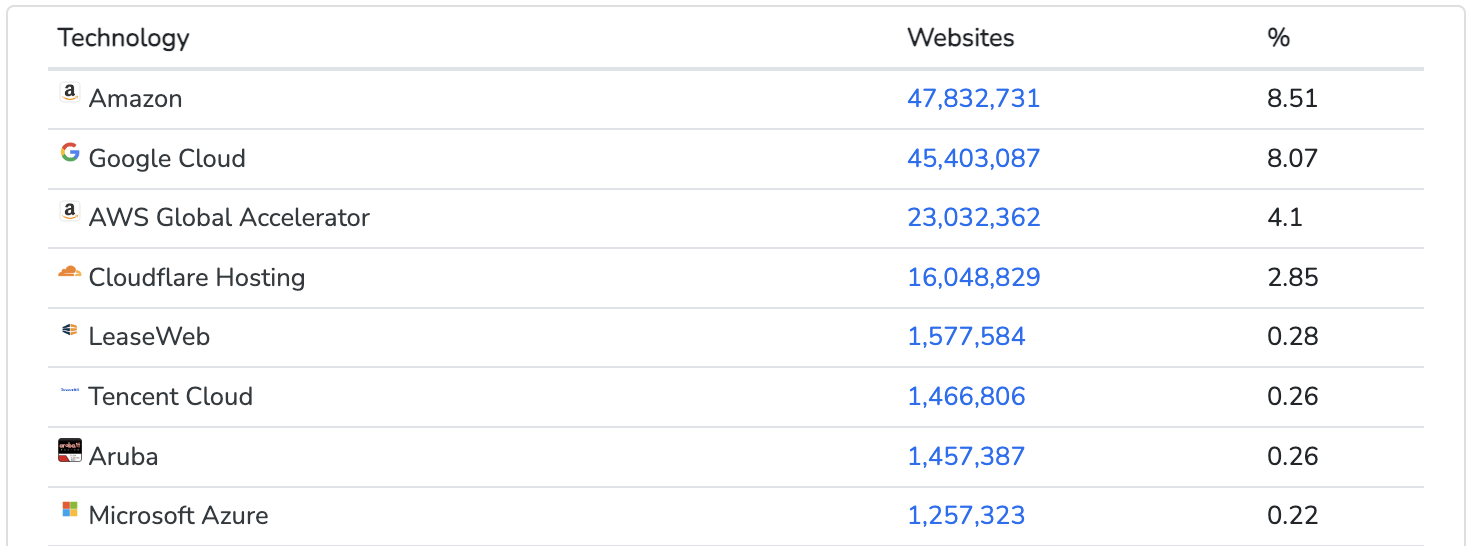Open the 23,032,362 websites link
Screen dimensions: 1470x546
[x=973, y=217]
